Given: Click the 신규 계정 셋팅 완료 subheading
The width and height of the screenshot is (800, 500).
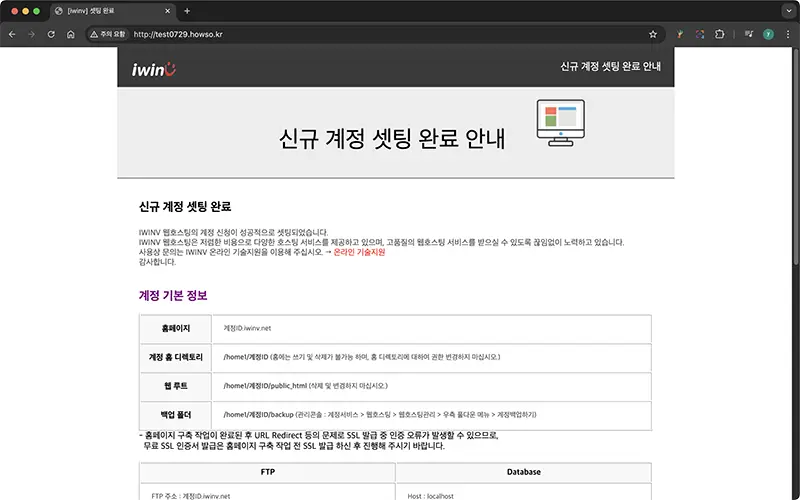Looking at the screenshot, I should click(x=185, y=206).
